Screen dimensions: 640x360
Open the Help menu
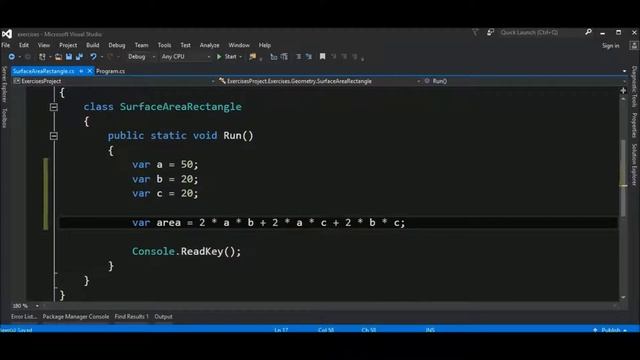tap(264, 45)
